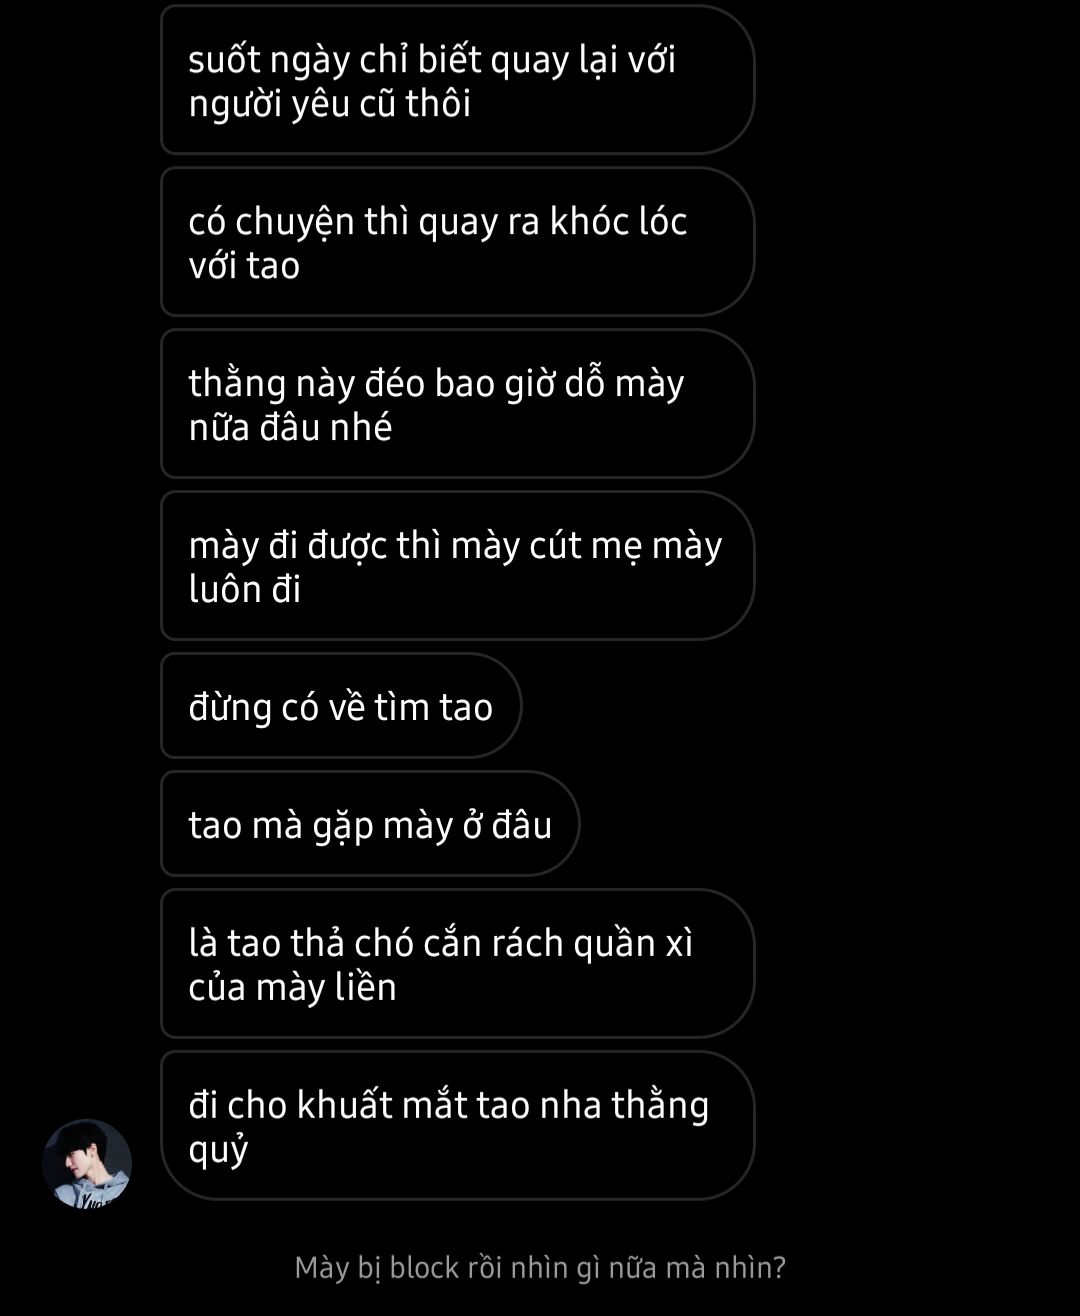
Task: Select the 'đừng có về tìm tao' message
Action: coord(341,706)
